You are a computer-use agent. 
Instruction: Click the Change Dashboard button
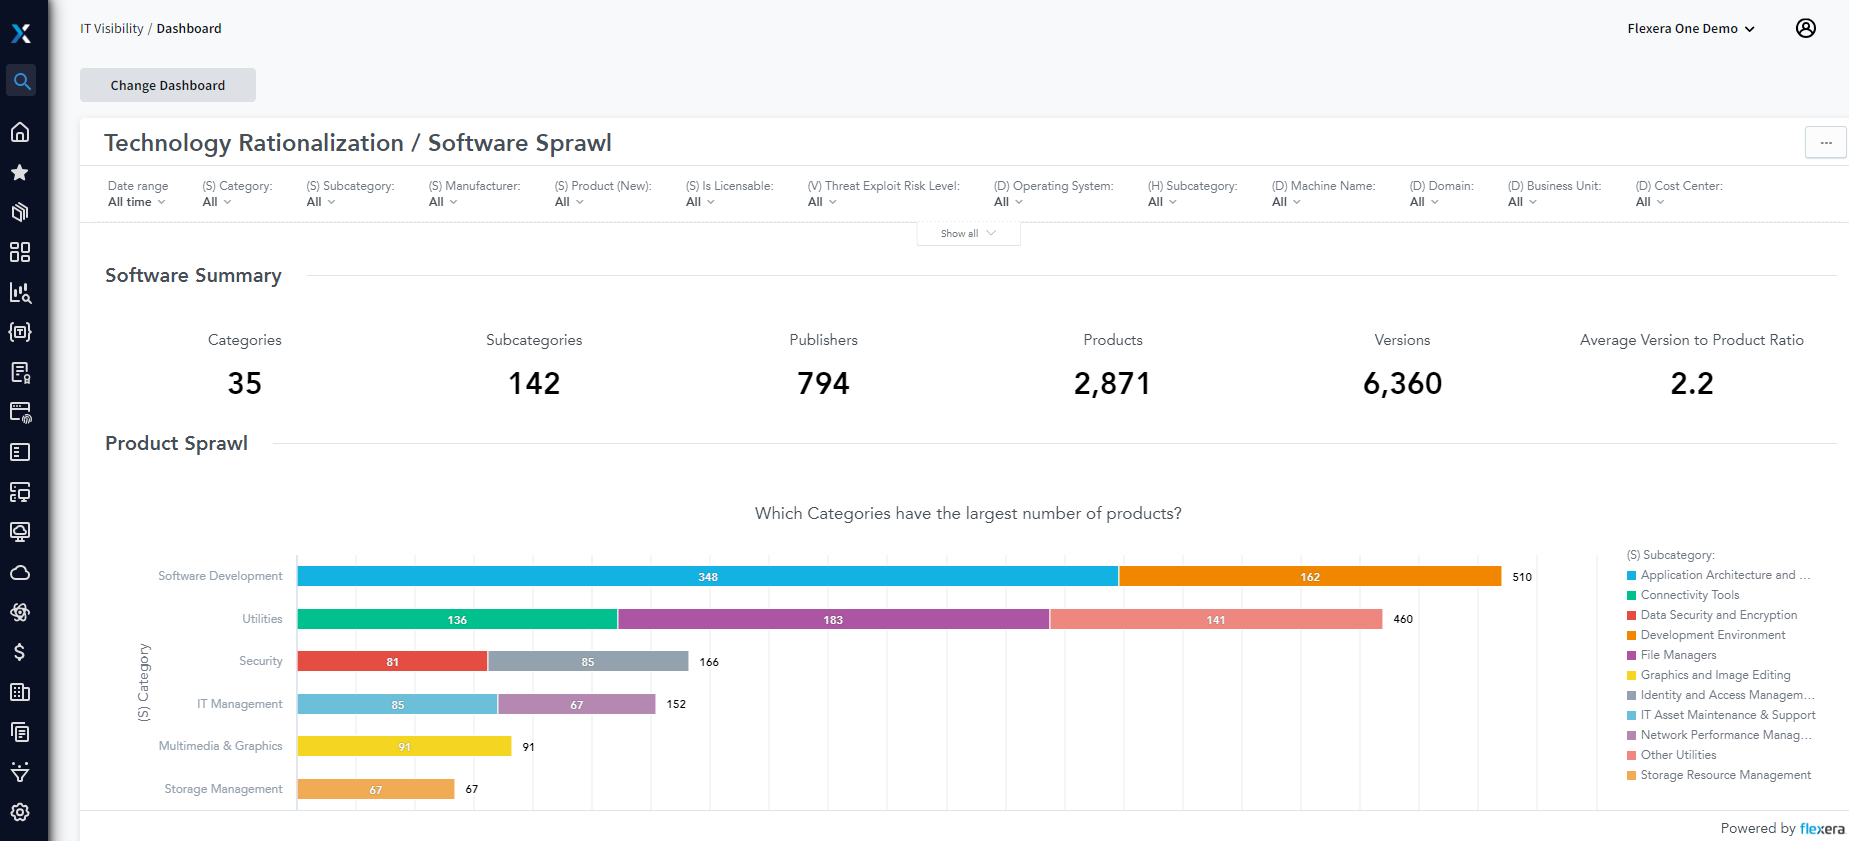168,85
